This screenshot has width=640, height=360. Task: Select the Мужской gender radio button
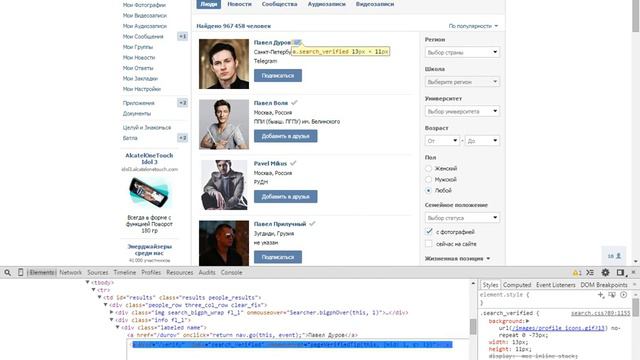point(428,179)
